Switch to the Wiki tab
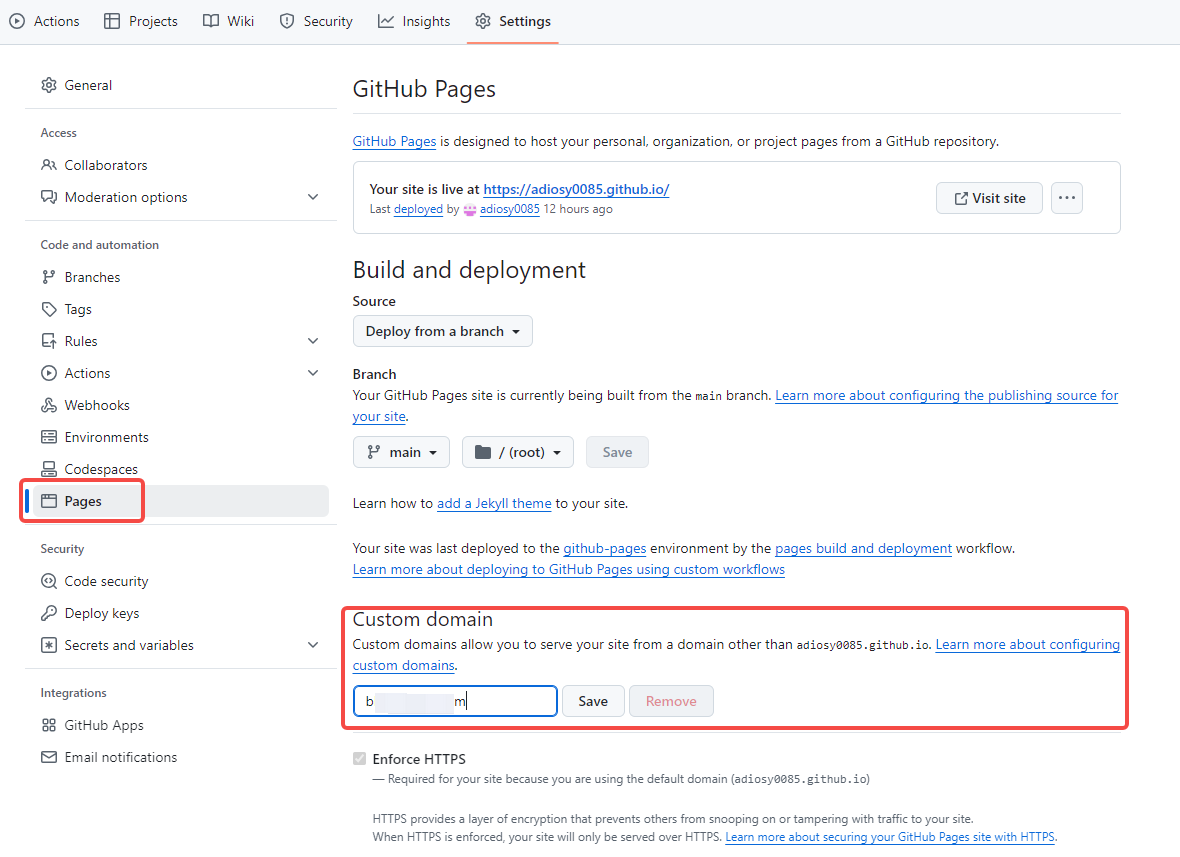Image resolution: width=1180 pixels, height=857 pixels. [229, 21]
